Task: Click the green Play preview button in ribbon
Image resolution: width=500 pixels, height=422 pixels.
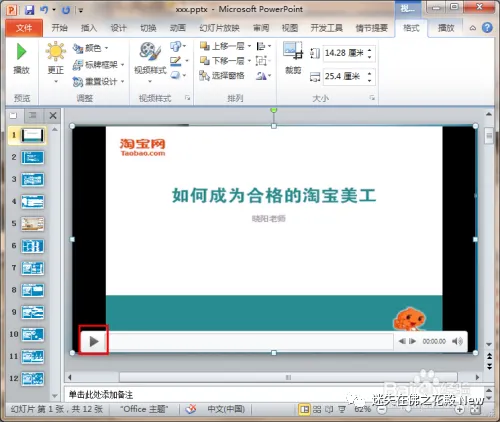Action: click(x=22, y=58)
